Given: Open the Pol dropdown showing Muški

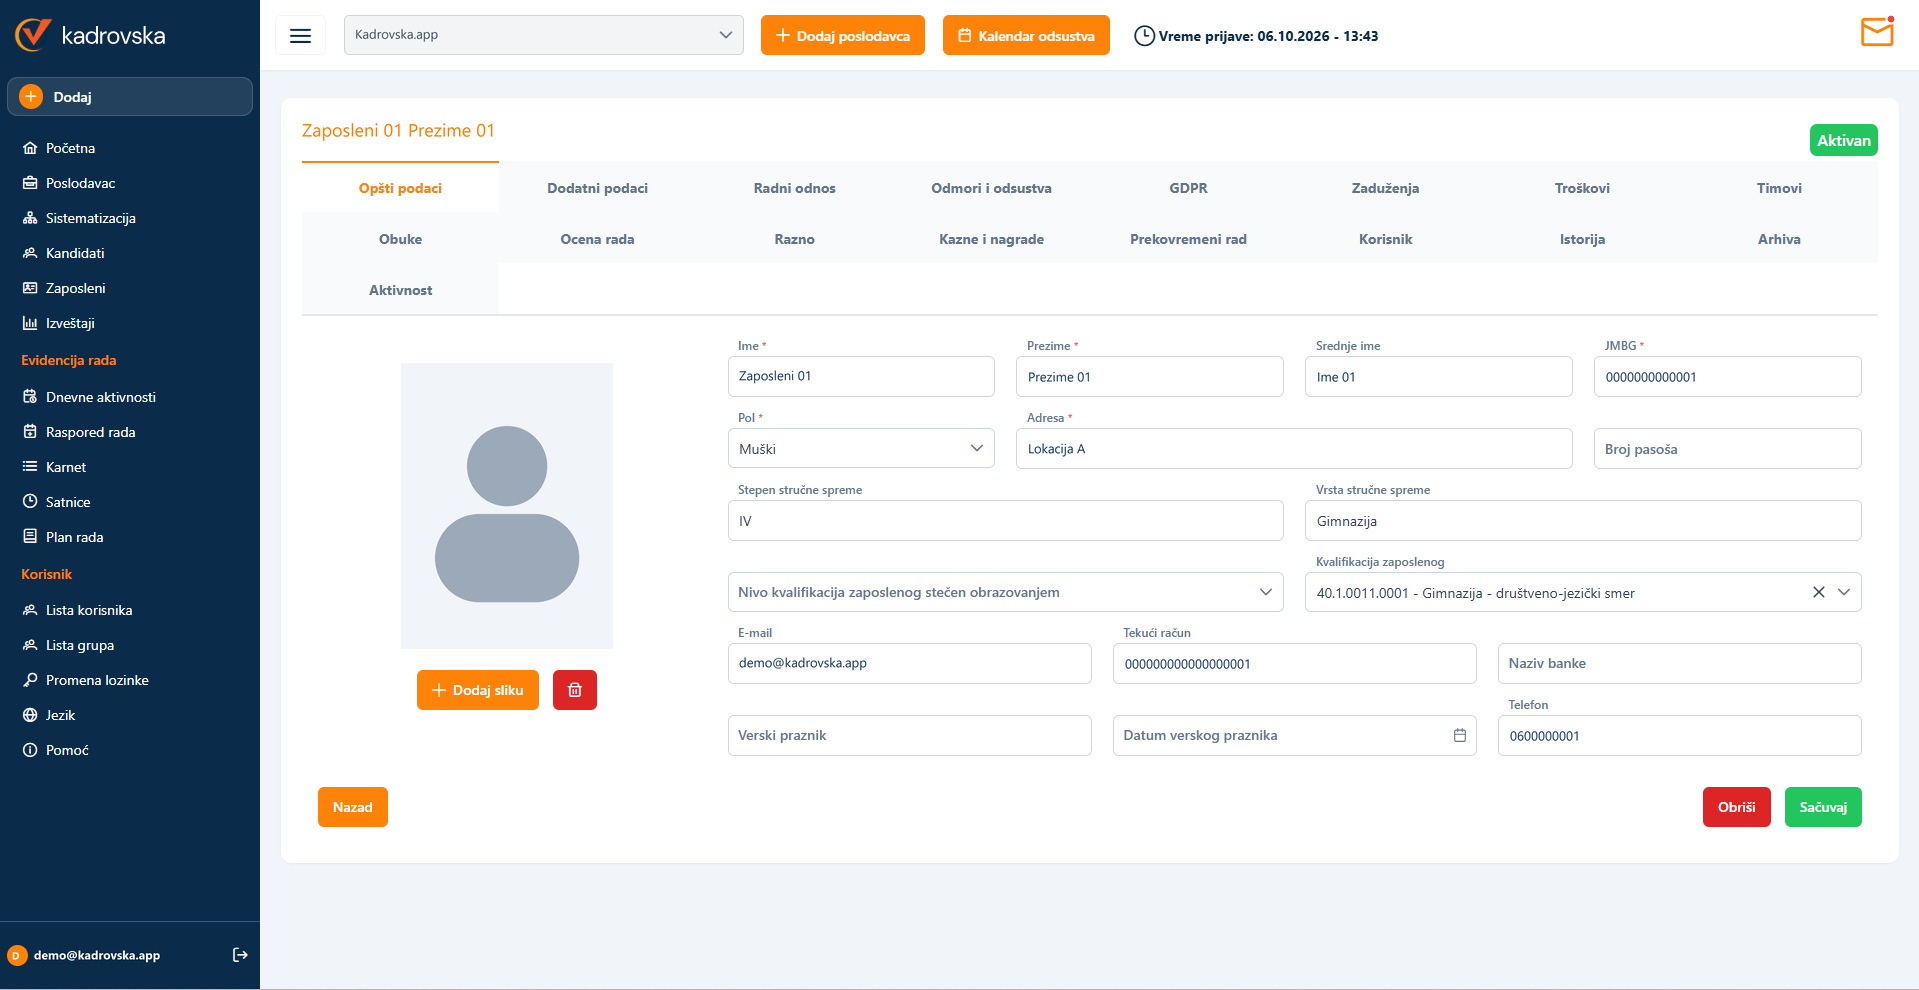Looking at the screenshot, I should pyautogui.click(x=861, y=448).
